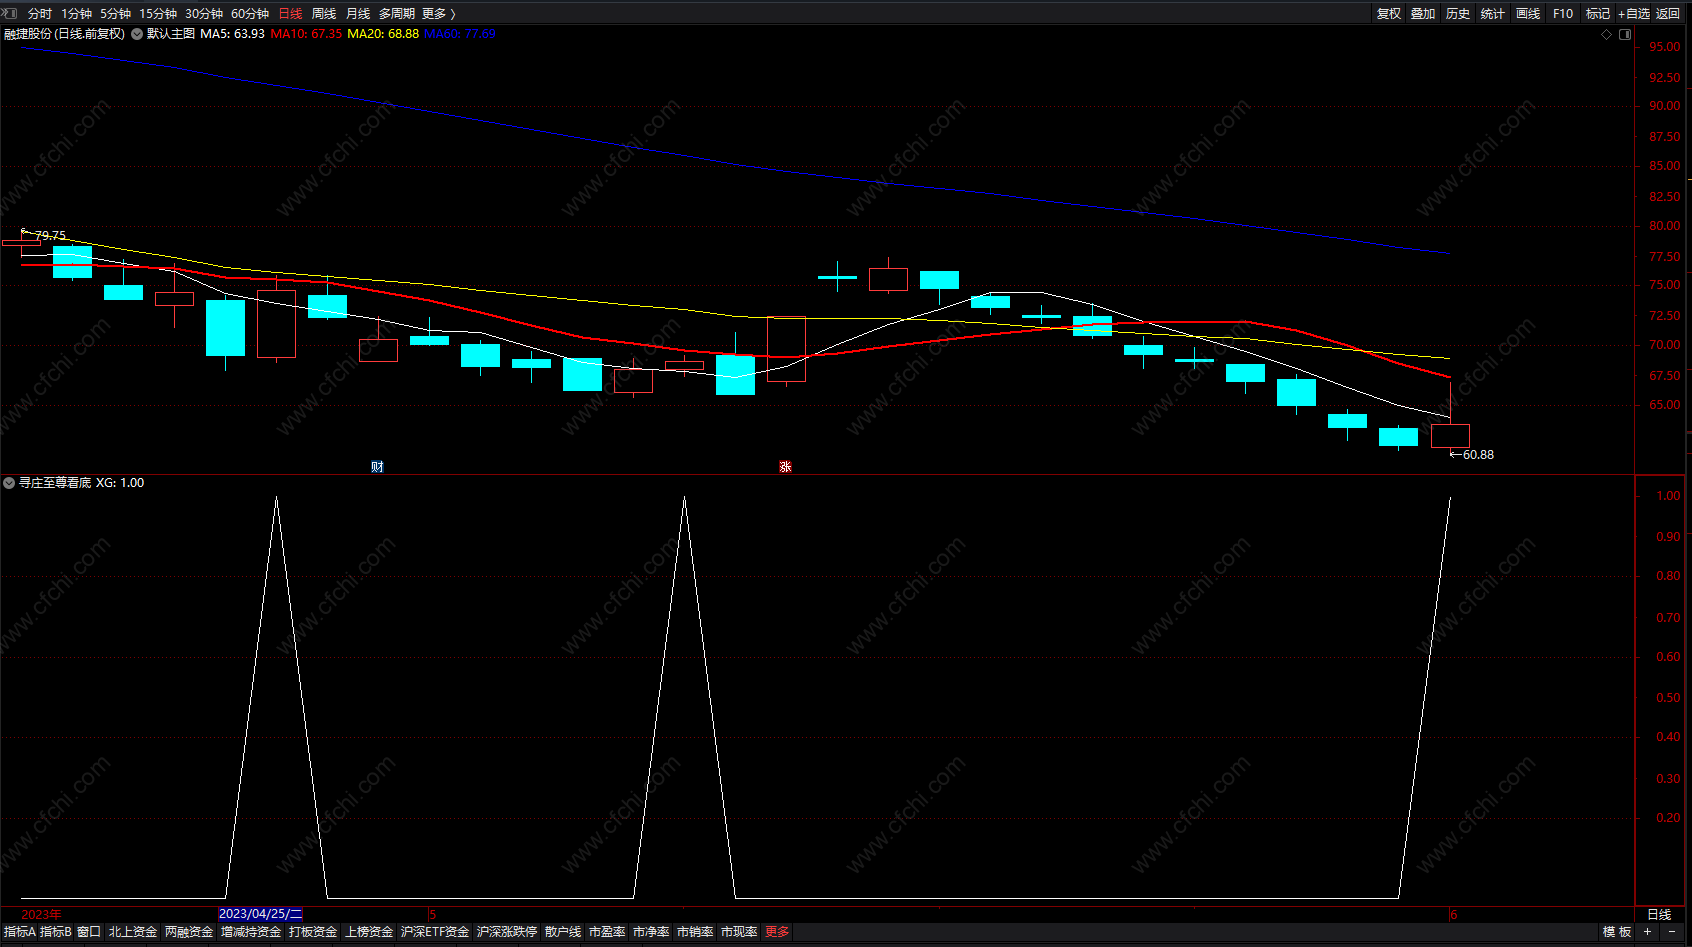Expand the 更多 periods dropdown
Image resolution: width=1692 pixels, height=947 pixels.
438,14
